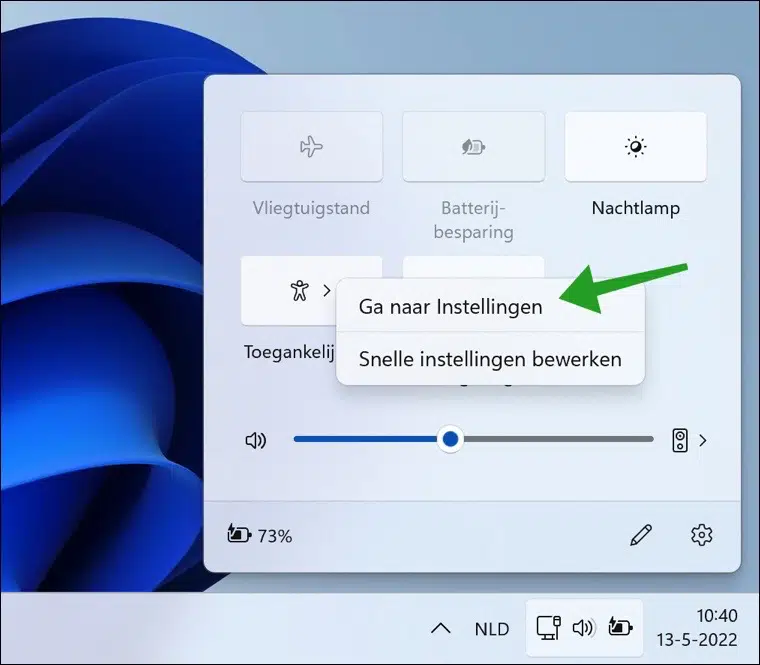Switch input language NLD indicator

tap(491, 629)
